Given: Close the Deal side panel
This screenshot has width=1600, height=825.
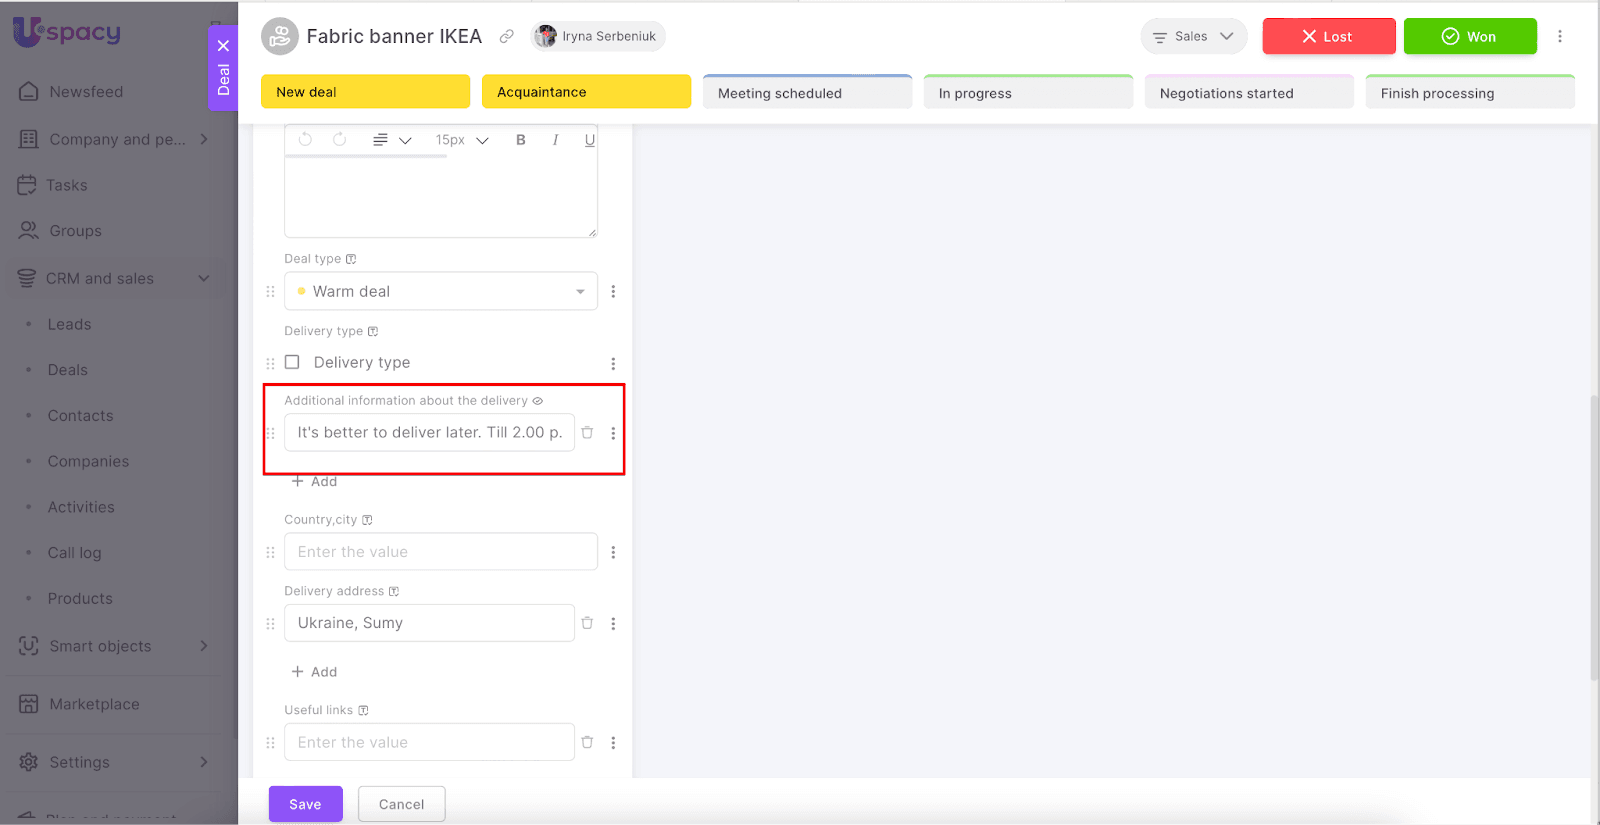Looking at the screenshot, I should click(x=223, y=46).
